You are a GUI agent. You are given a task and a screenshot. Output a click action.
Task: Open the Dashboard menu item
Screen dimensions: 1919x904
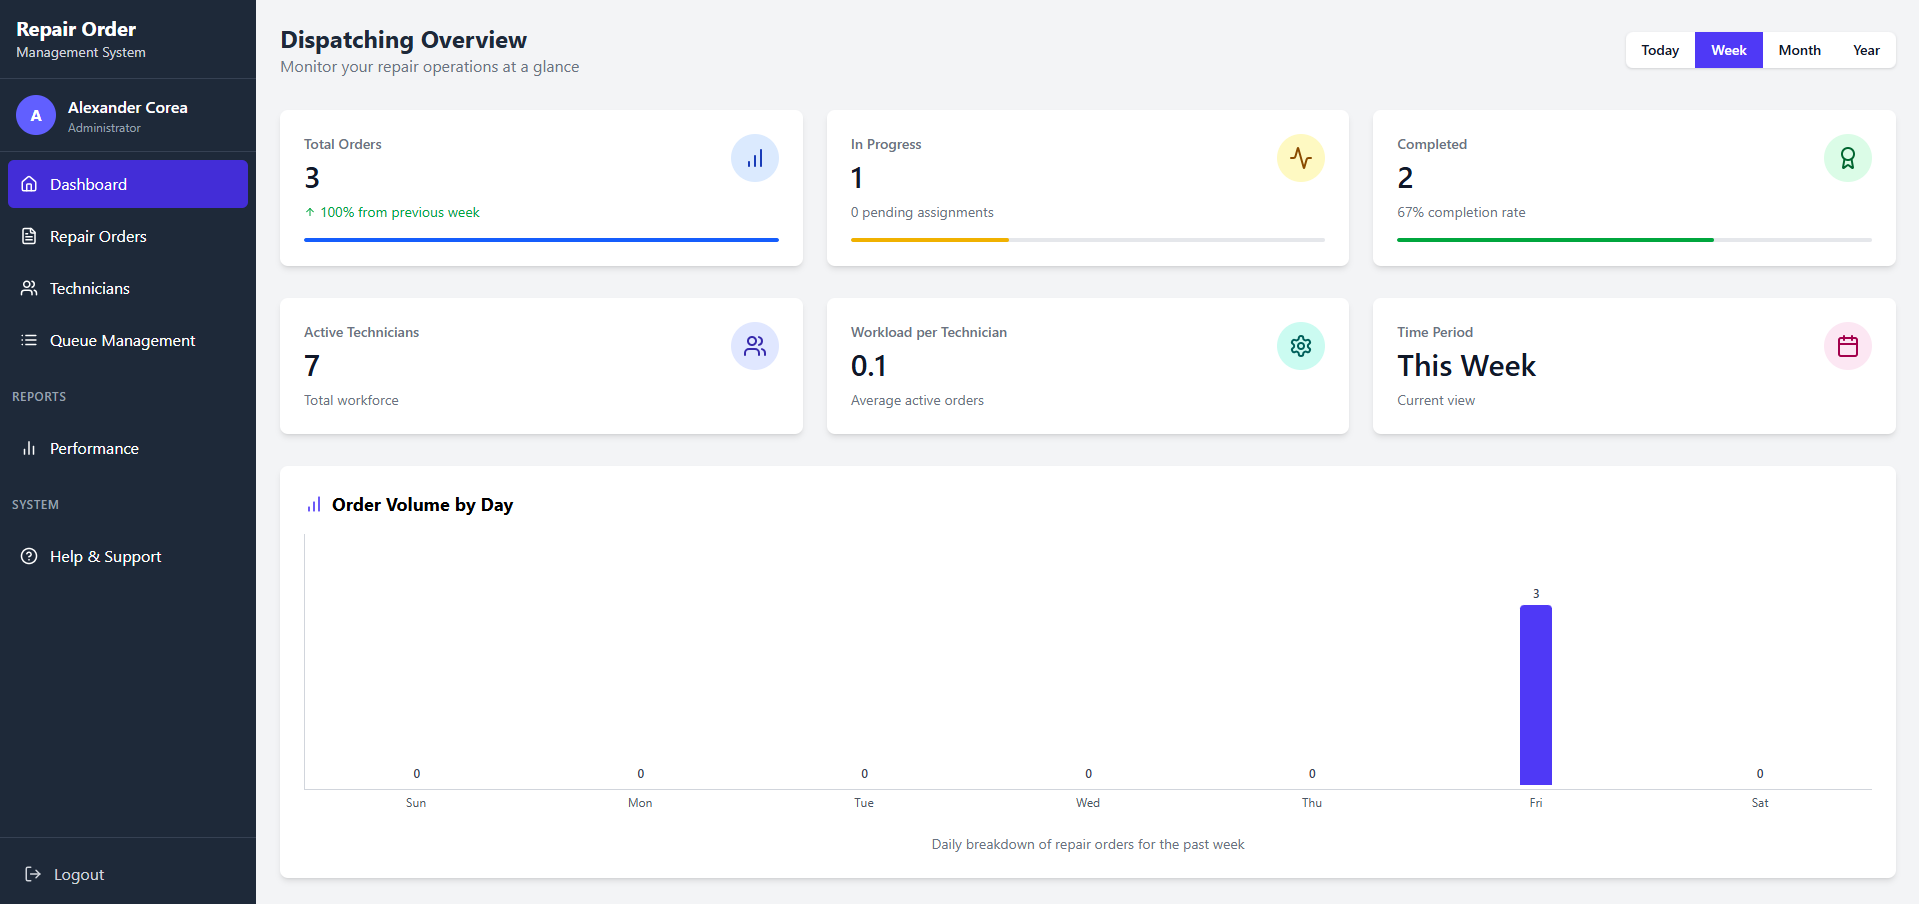(128, 184)
